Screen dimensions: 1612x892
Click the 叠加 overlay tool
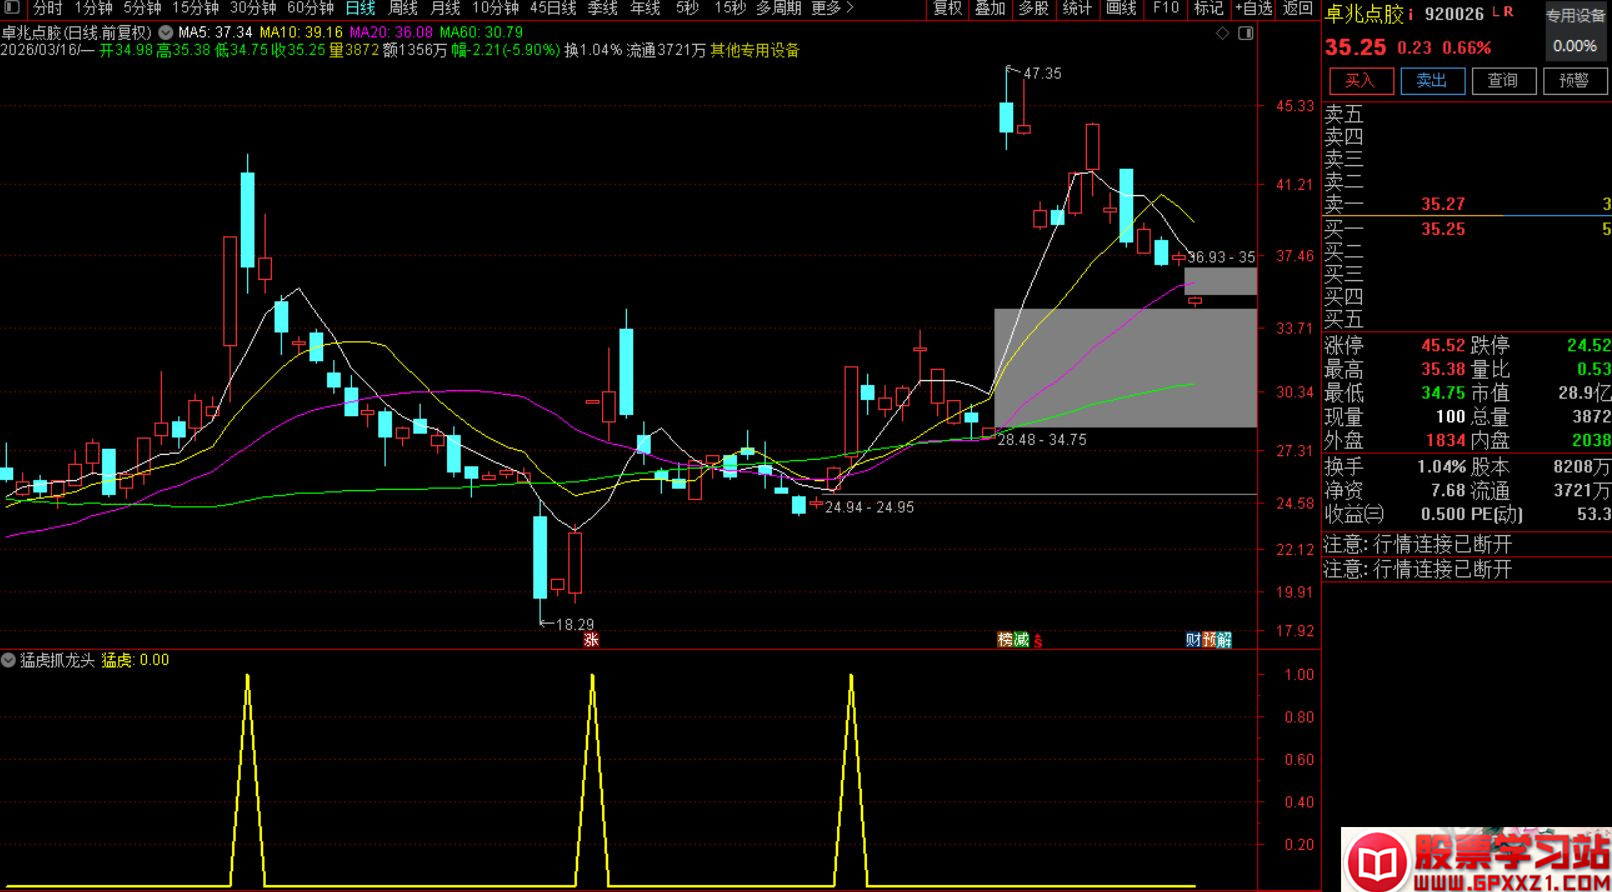990,8
